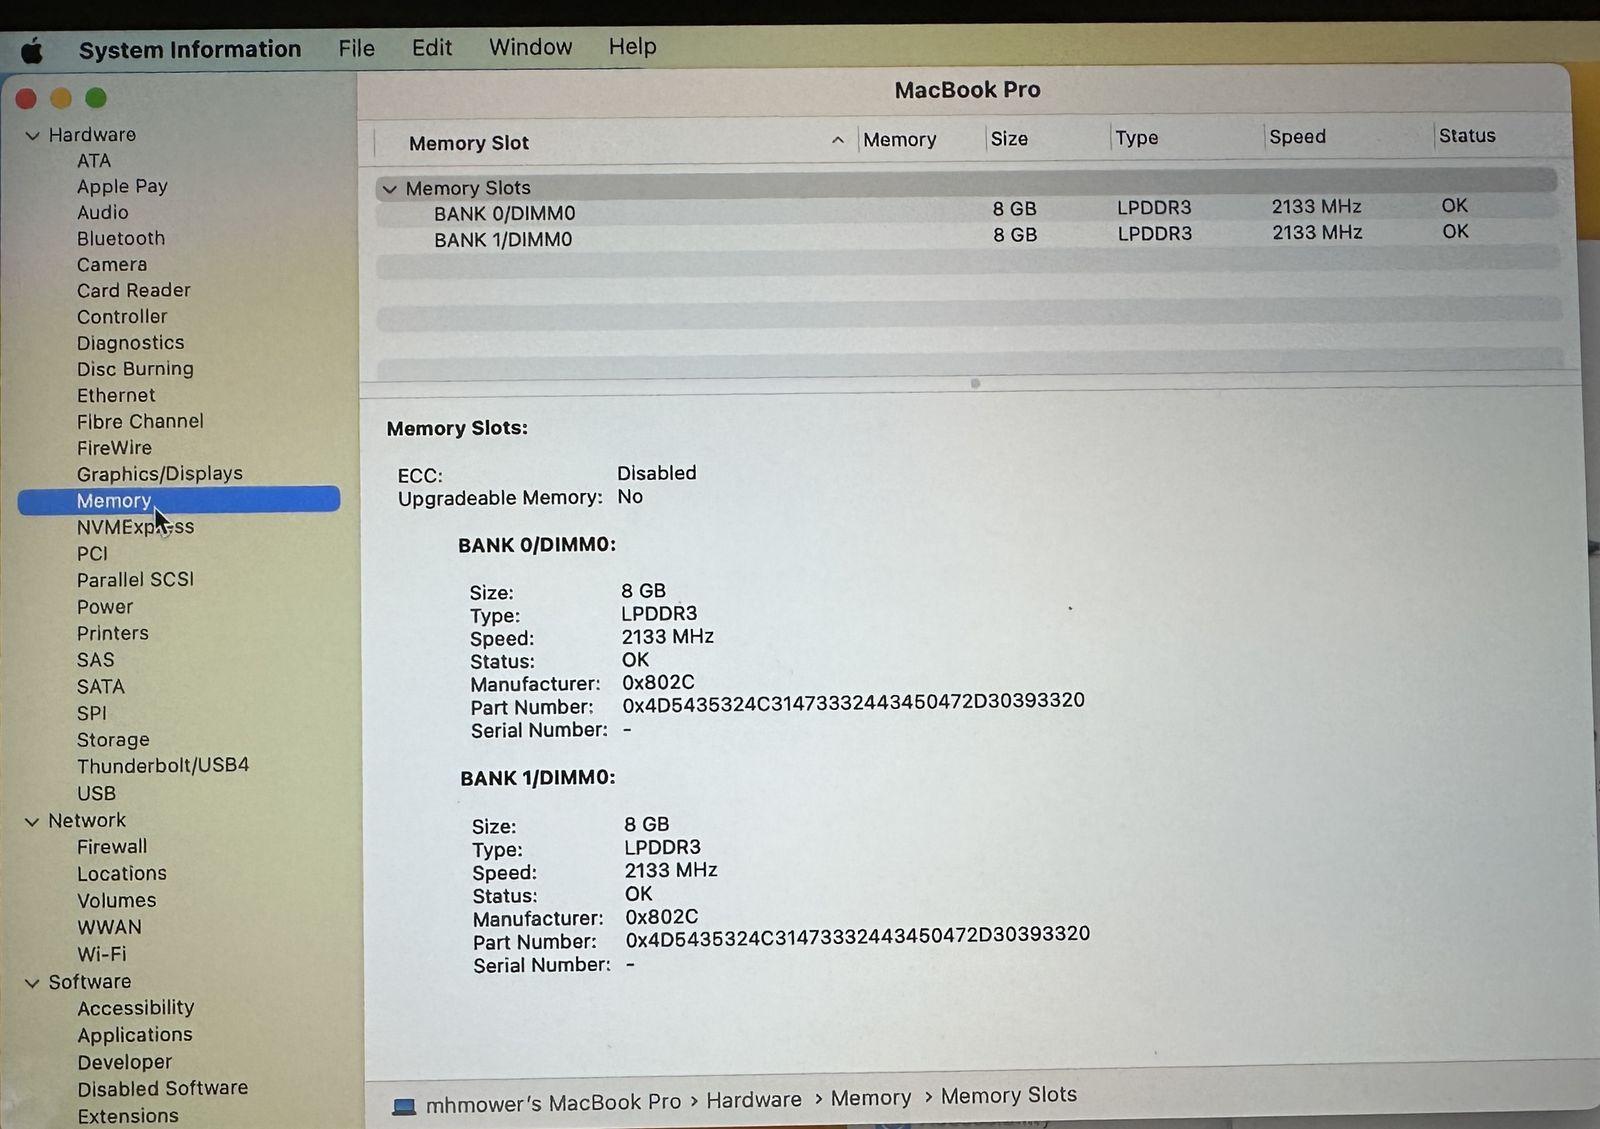Click the laptop icon in path bar
This screenshot has width=1600, height=1129.
(x=404, y=1106)
